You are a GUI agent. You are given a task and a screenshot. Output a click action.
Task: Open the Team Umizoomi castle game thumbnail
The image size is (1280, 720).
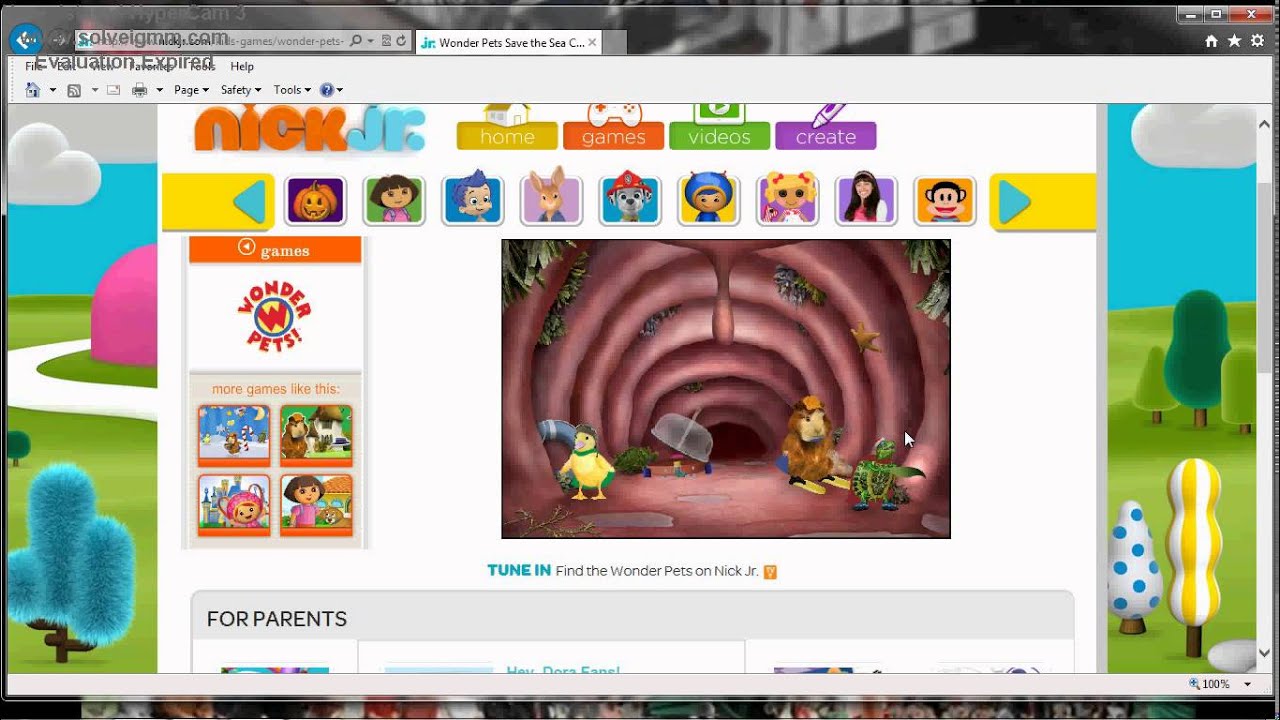pyautogui.click(x=234, y=505)
